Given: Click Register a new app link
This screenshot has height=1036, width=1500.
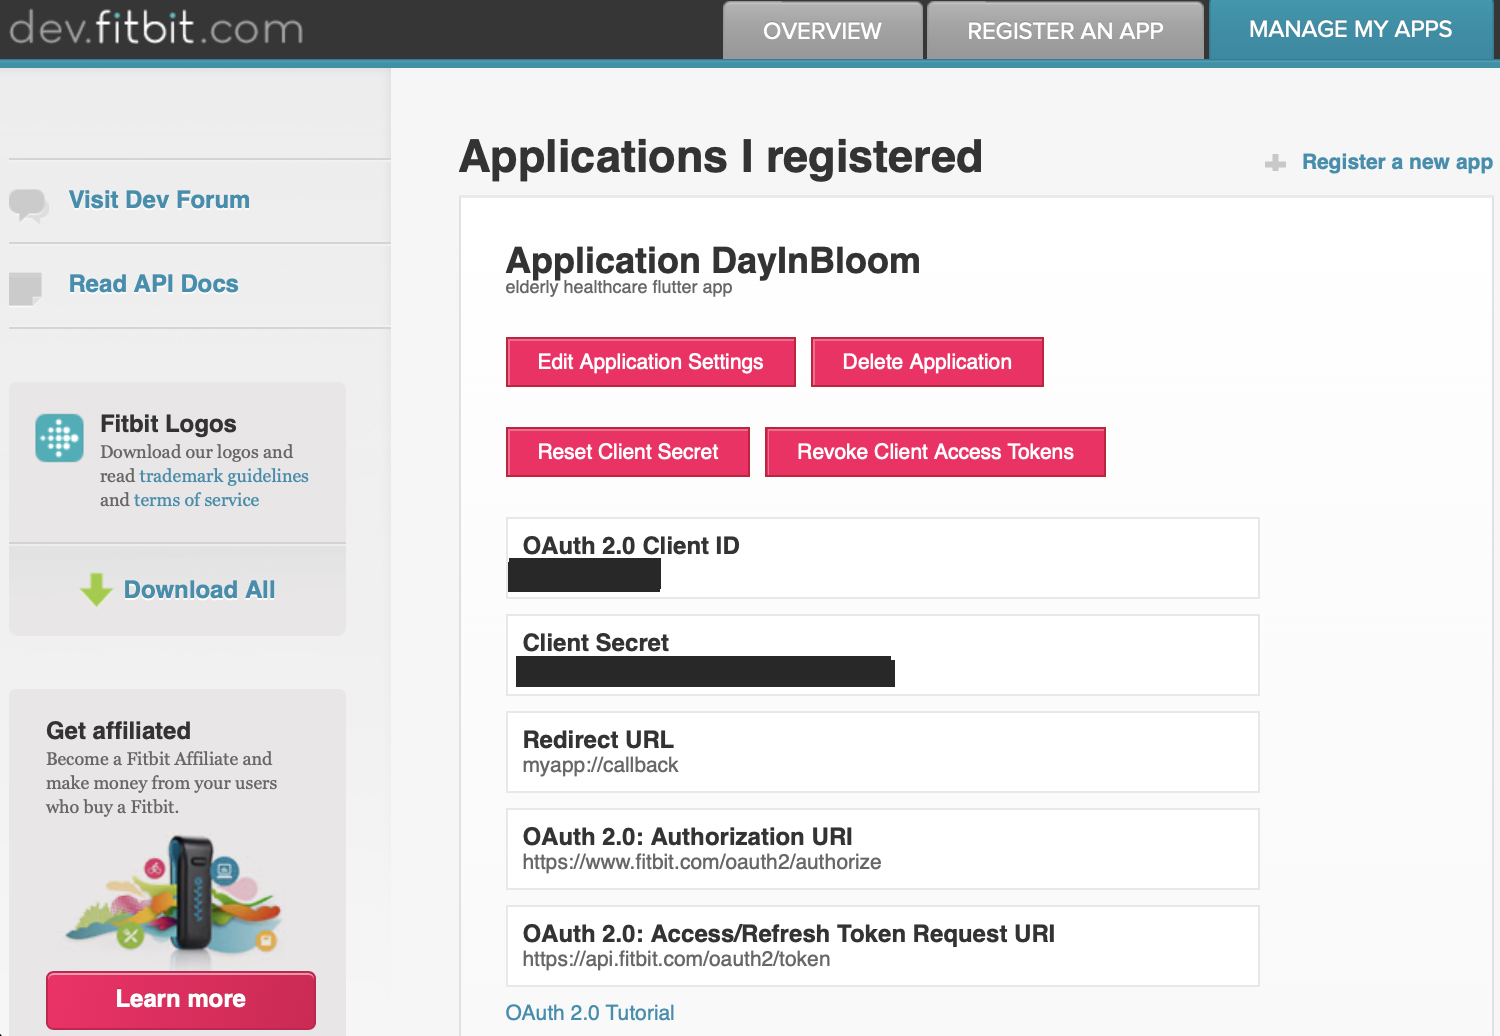Looking at the screenshot, I should [x=1397, y=162].
